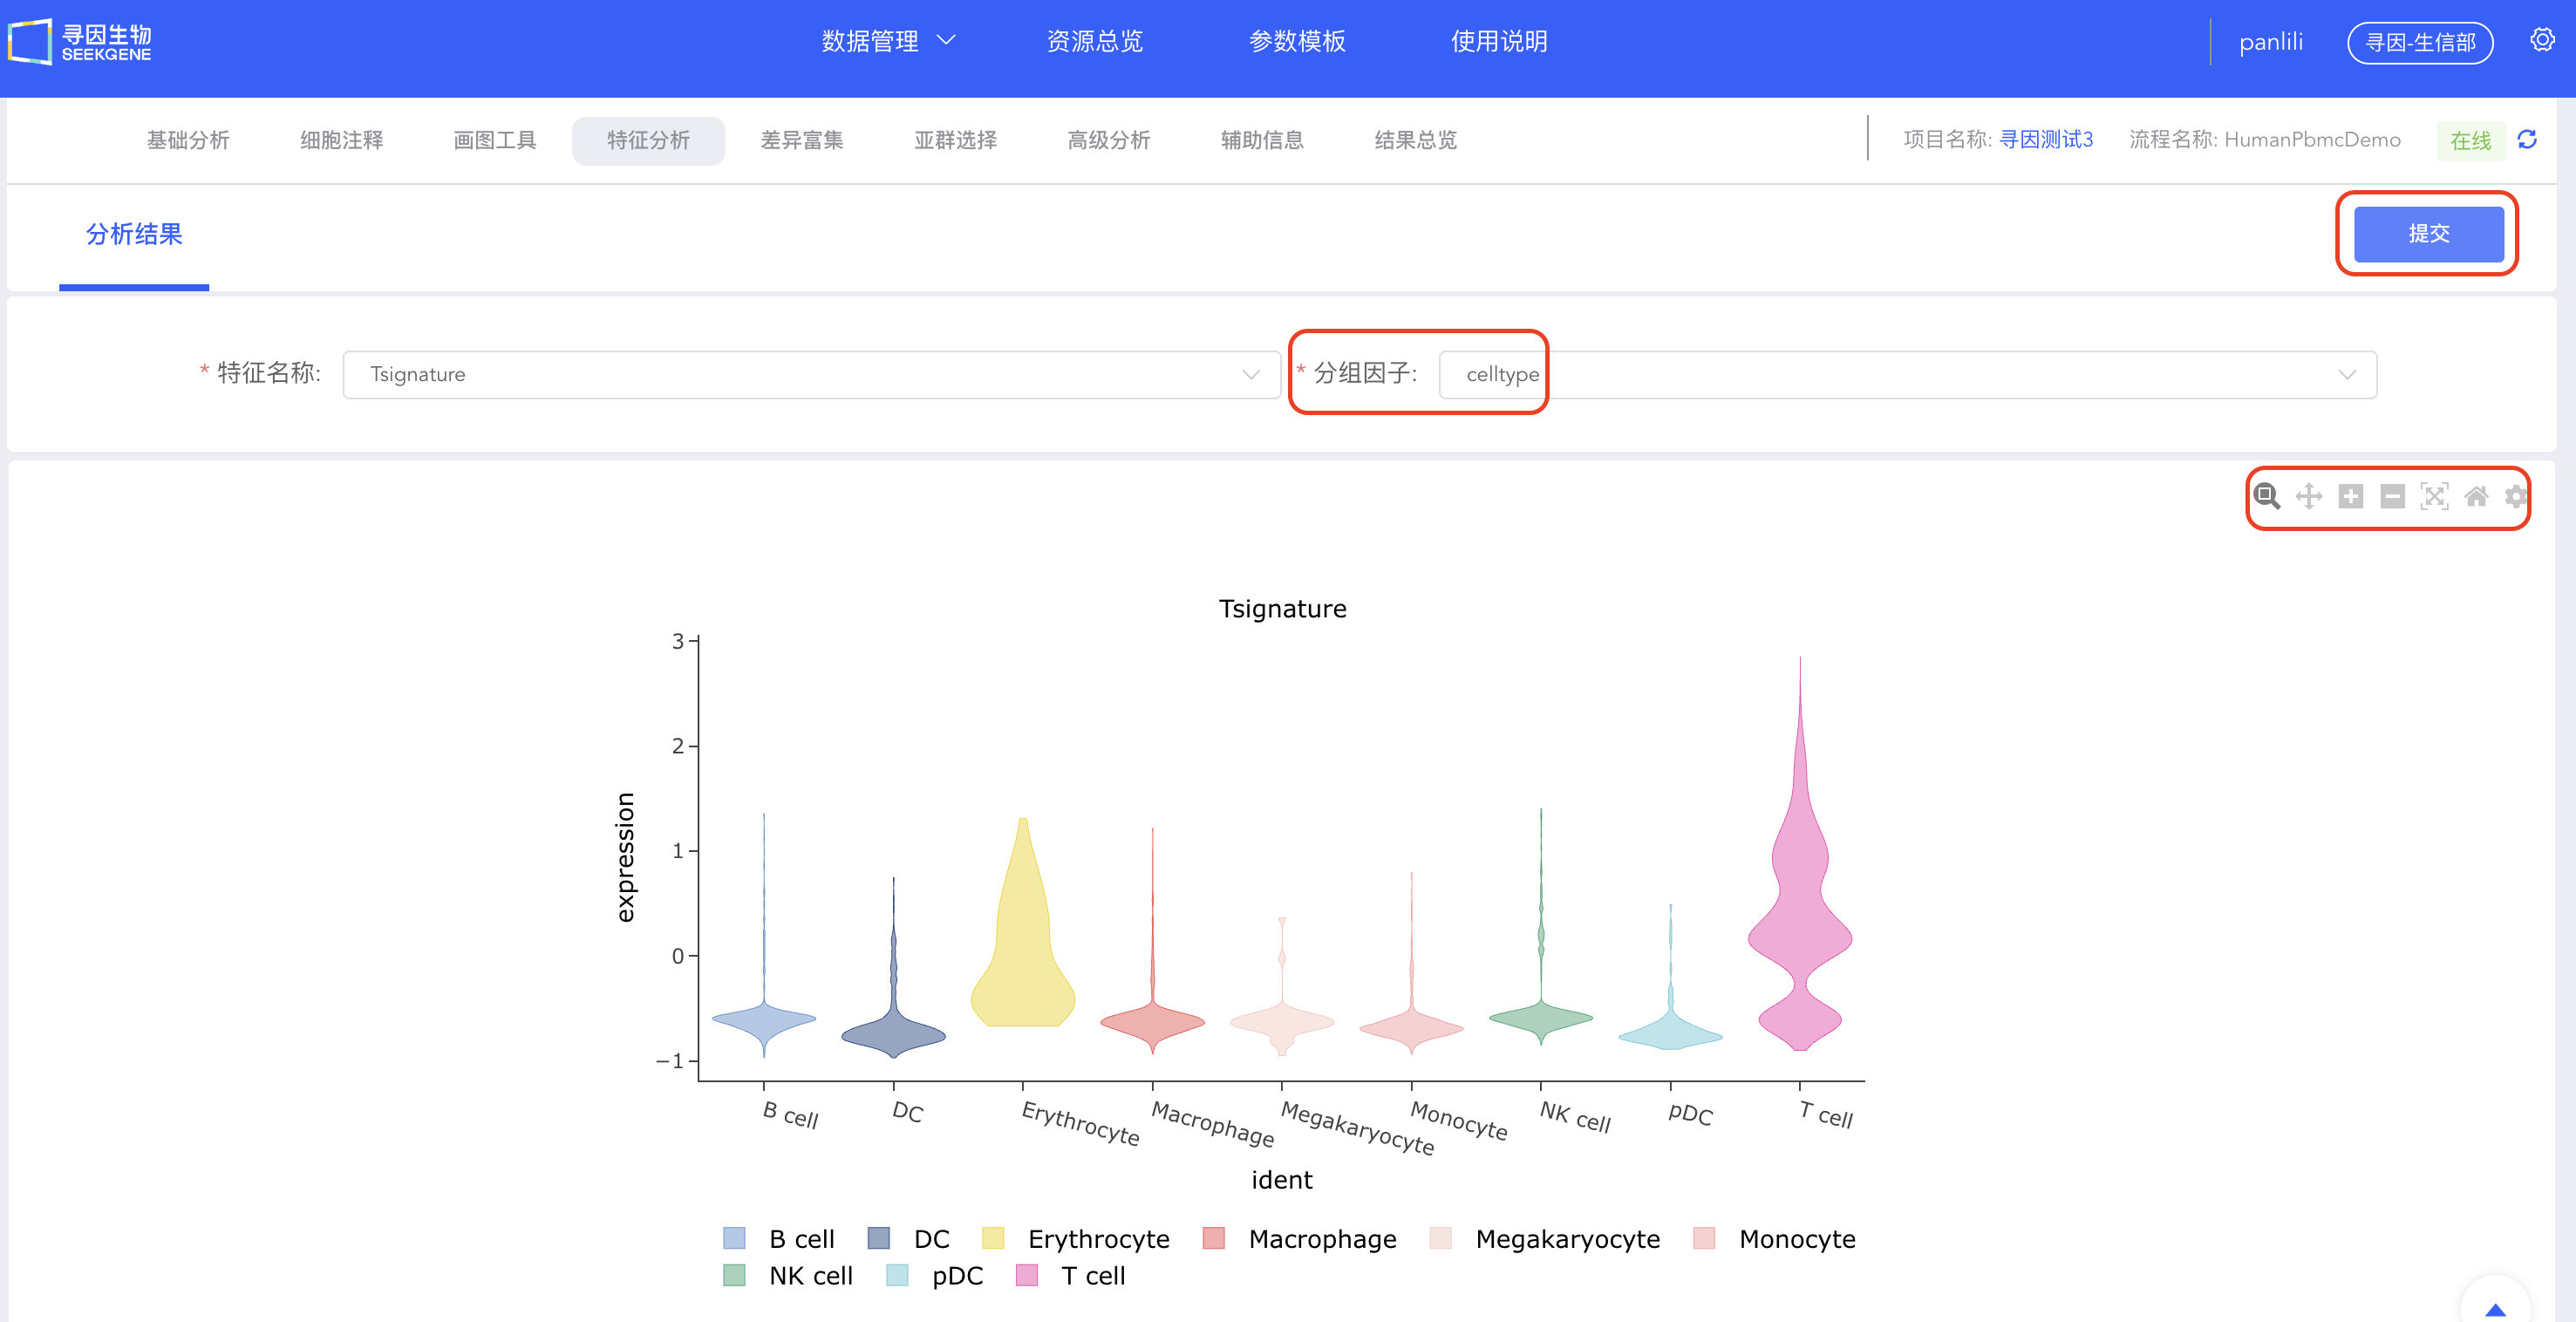
Task: Click the panlili username
Action: (x=2270, y=42)
